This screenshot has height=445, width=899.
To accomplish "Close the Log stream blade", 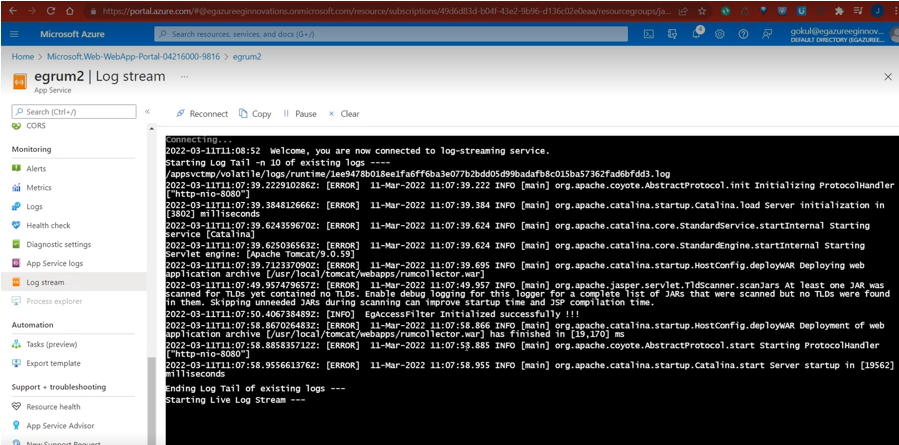I will [x=888, y=76].
